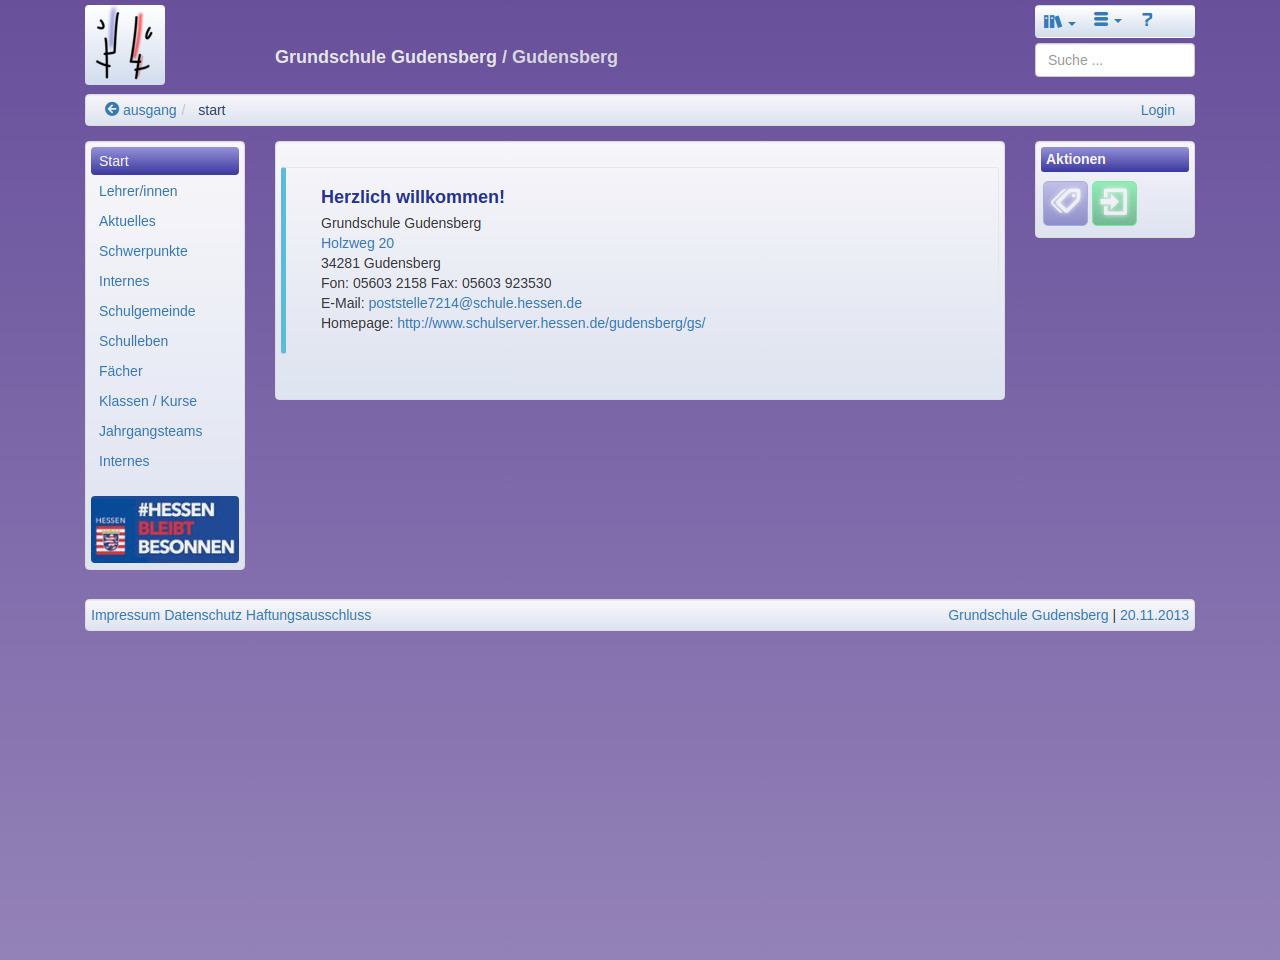This screenshot has height=960, width=1280.
Task: Open the Hessen bleibt besonnen banner
Action: tap(165, 529)
